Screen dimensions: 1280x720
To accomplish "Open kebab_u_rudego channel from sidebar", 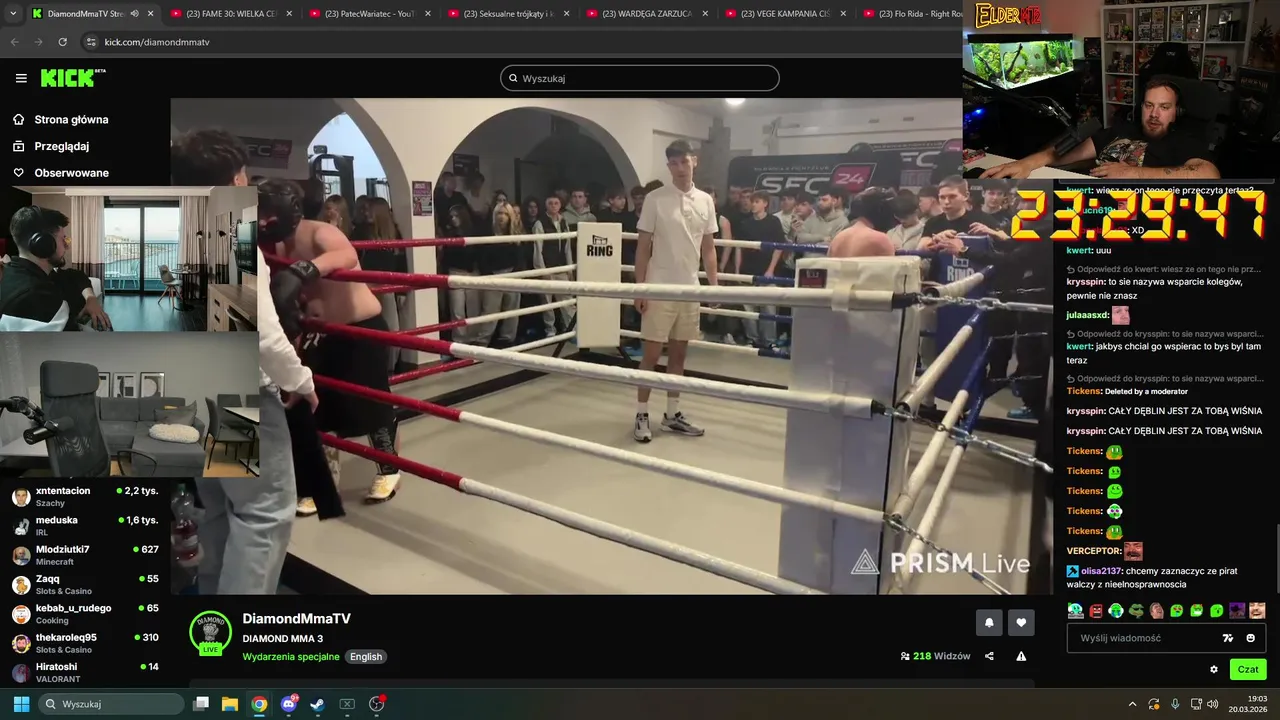I will 86,613.
